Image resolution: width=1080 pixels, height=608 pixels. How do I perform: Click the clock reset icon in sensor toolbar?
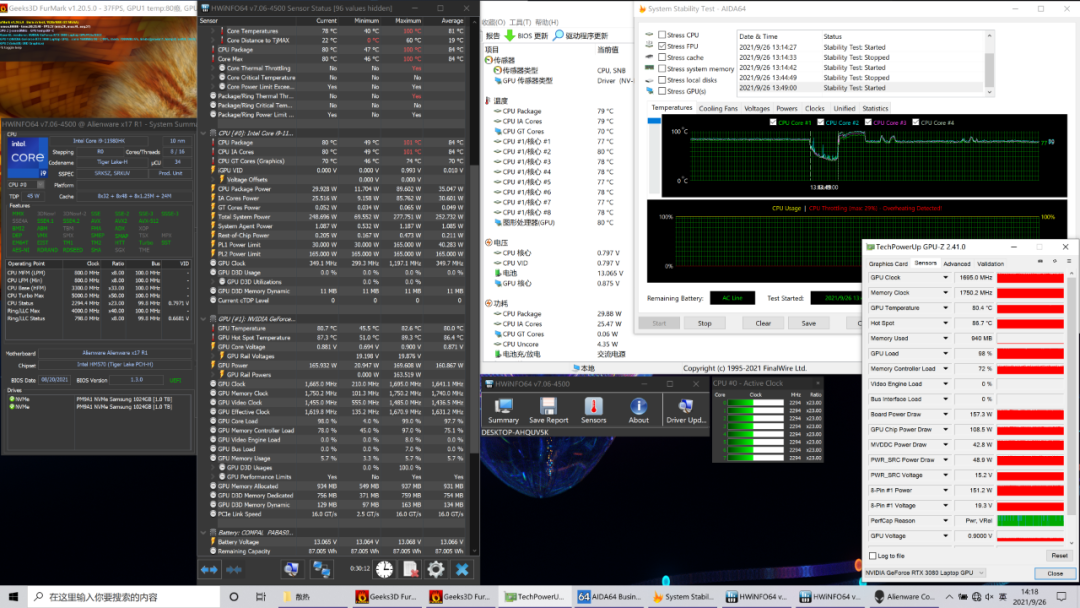385,569
